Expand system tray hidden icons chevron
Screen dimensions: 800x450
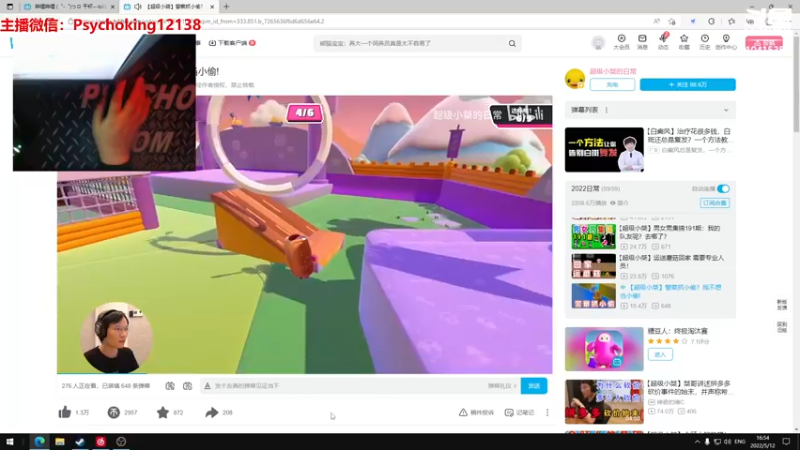click(697, 442)
